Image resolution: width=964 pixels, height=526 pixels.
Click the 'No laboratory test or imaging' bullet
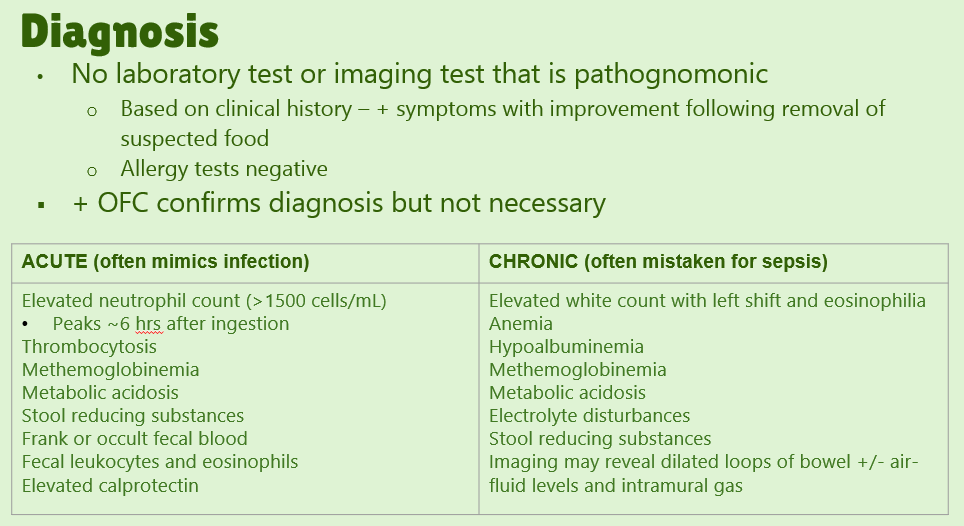click(x=419, y=74)
